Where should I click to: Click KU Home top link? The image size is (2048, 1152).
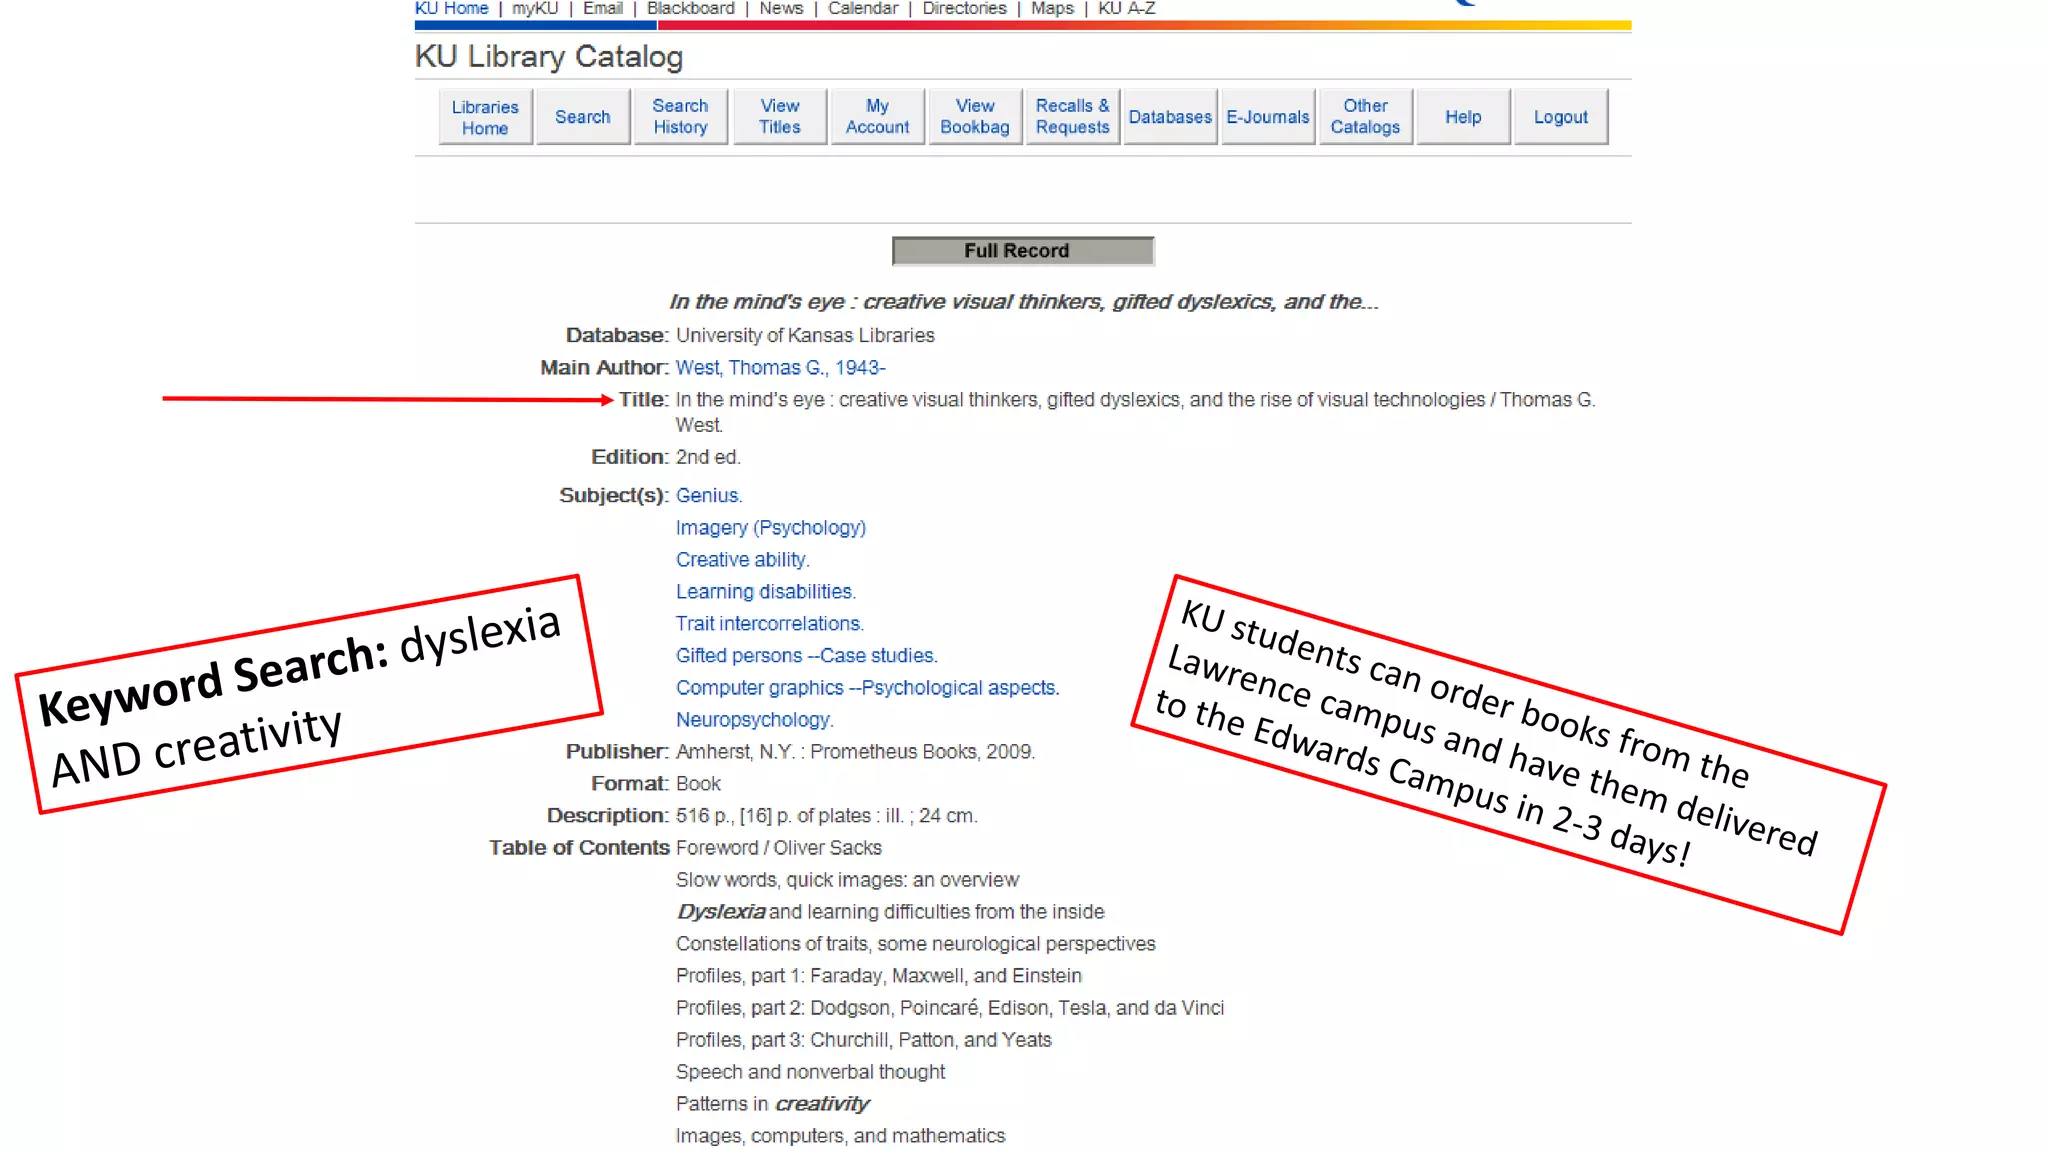(452, 8)
